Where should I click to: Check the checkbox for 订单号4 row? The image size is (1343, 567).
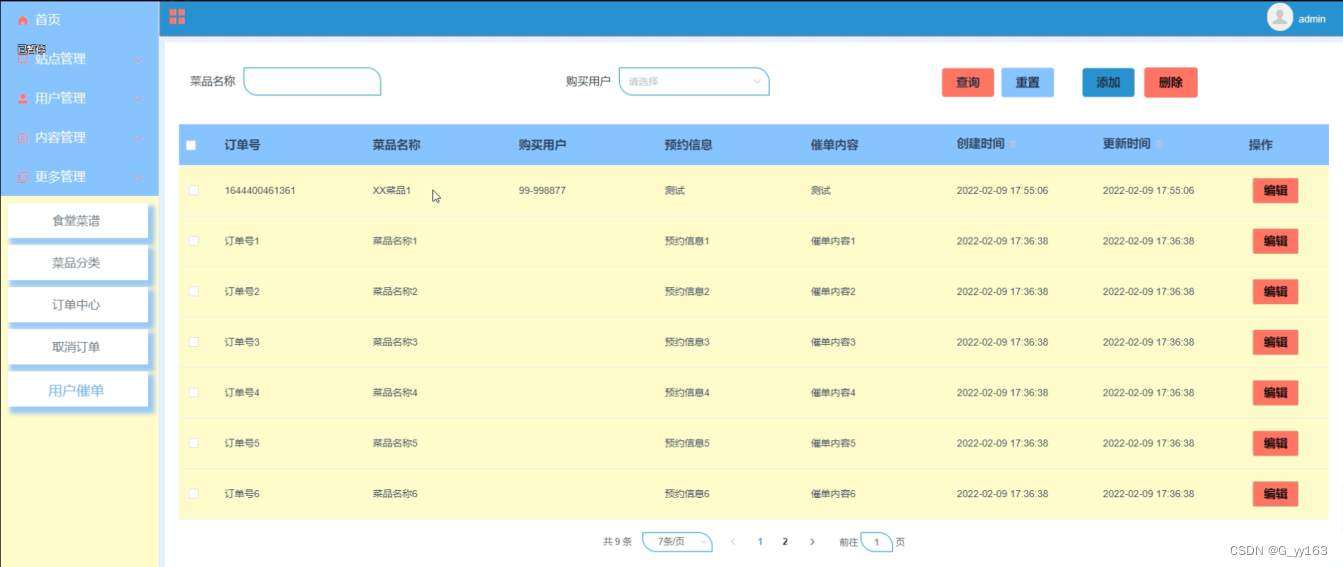[x=194, y=392]
